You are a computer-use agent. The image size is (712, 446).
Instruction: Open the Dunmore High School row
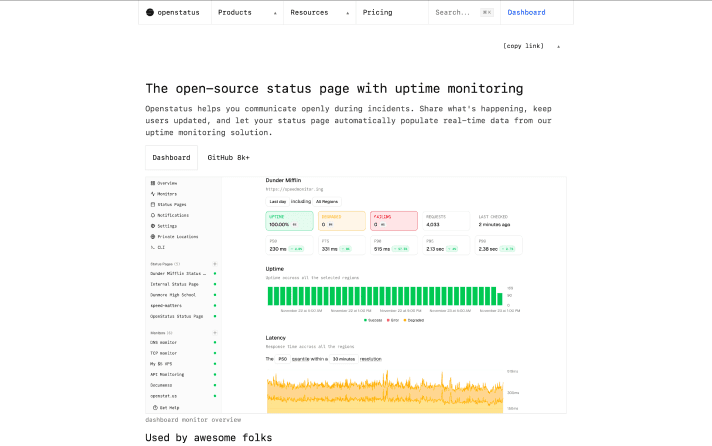coord(183,295)
